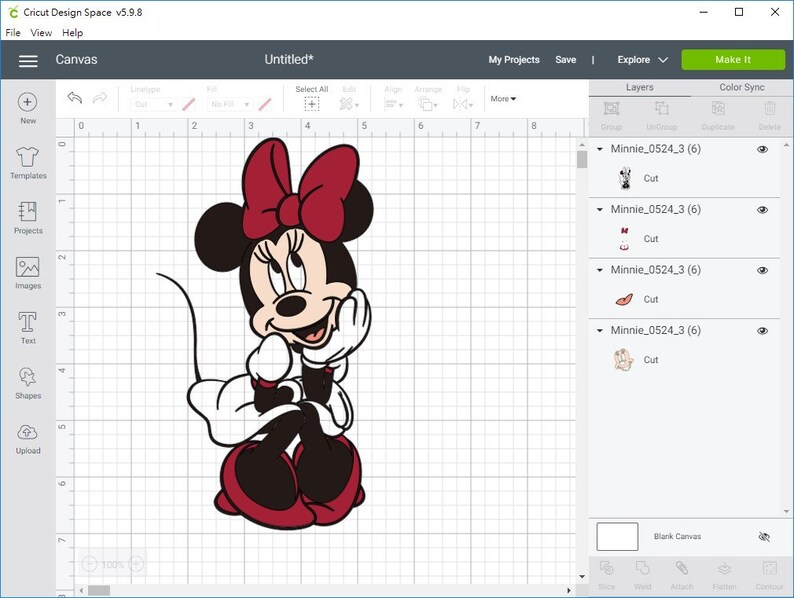The image size is (794, 598).
Task: Click the Canvas title label
Action: (x=76, y=60)
